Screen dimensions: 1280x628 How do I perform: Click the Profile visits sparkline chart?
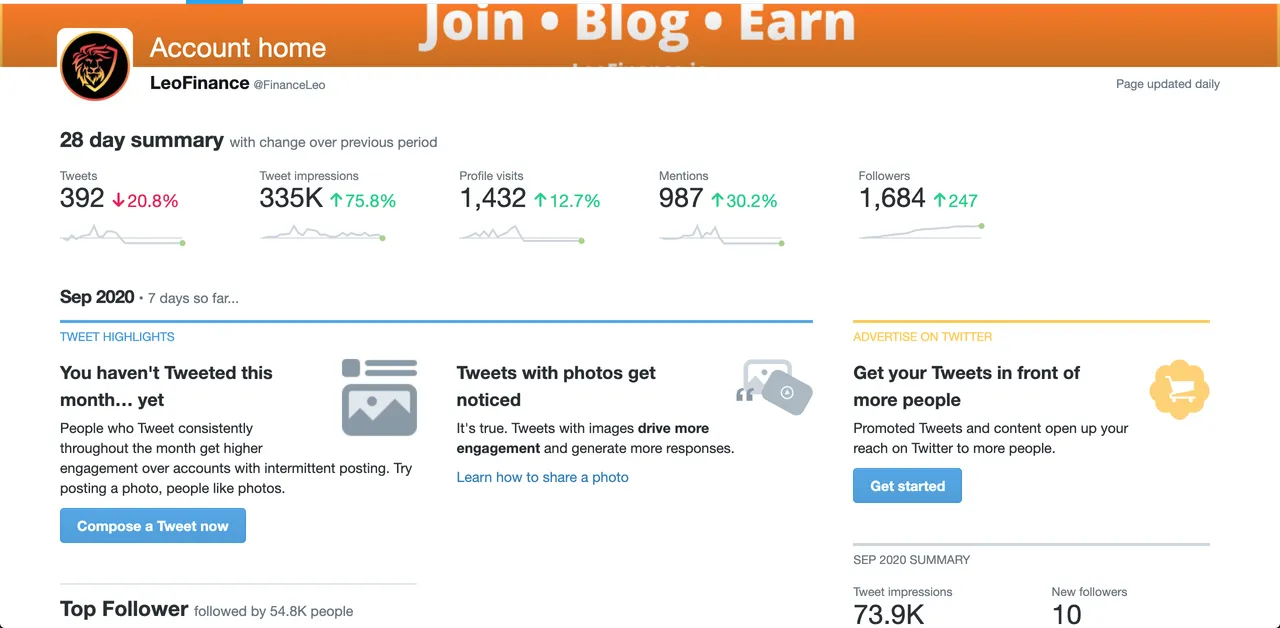point(522,235)
